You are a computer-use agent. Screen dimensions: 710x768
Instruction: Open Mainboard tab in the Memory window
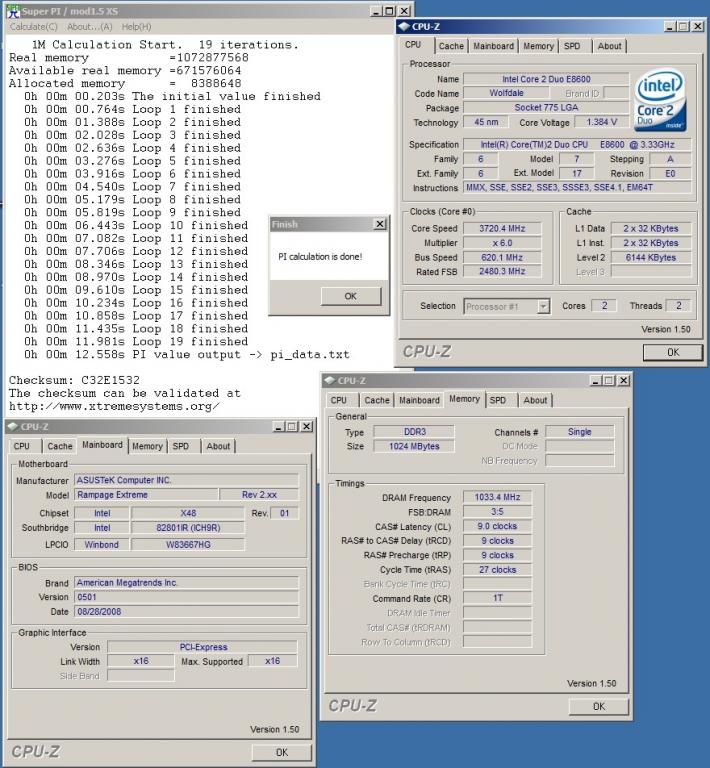[419, 400]
